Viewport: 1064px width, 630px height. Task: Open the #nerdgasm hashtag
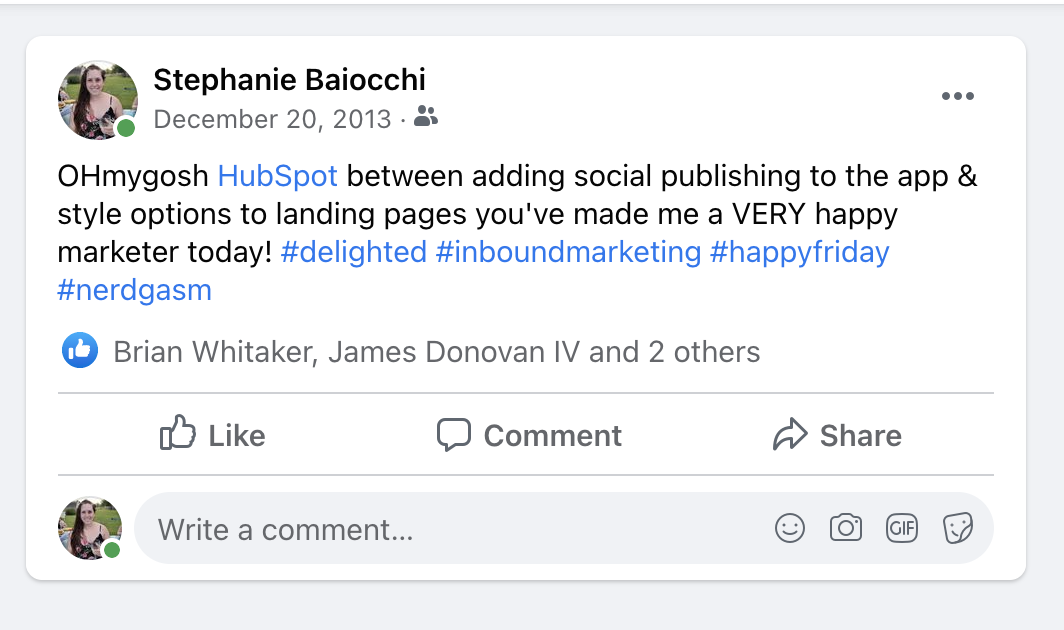134,291
